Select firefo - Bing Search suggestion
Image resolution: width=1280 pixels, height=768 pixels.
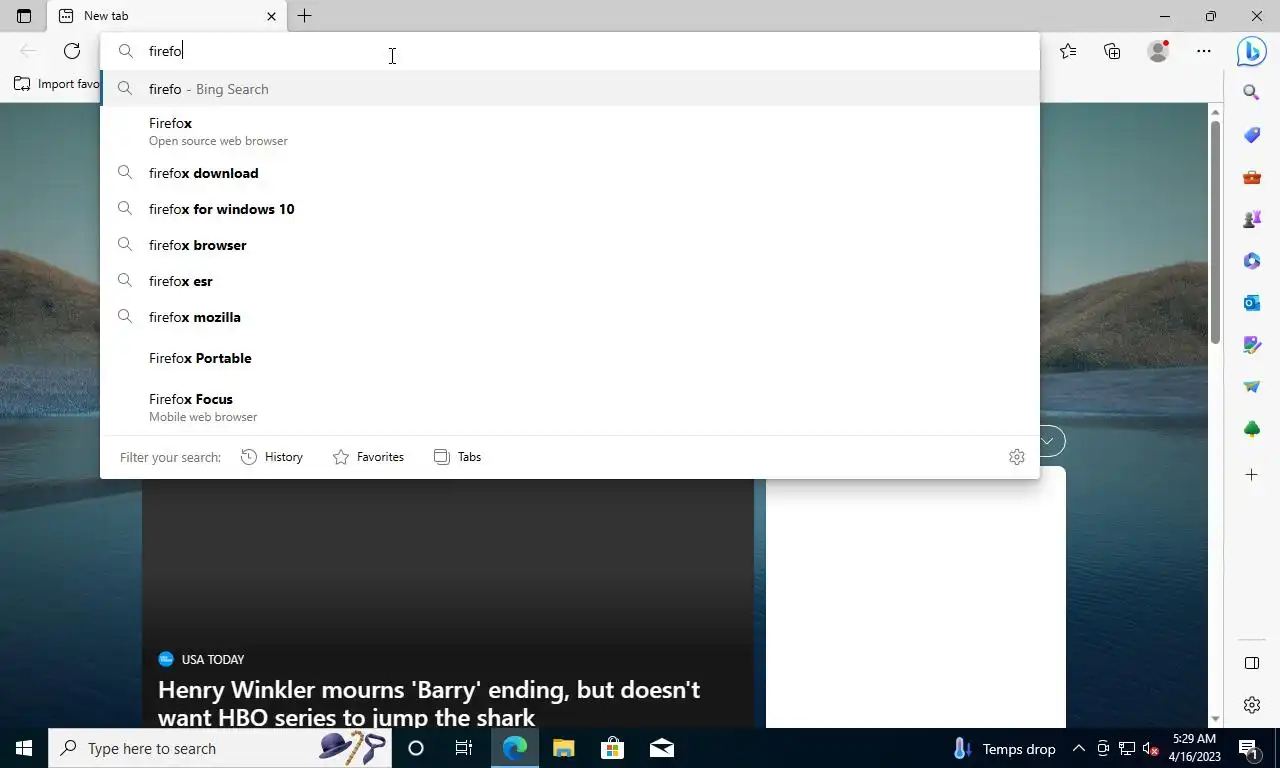(x=570, y=89)
